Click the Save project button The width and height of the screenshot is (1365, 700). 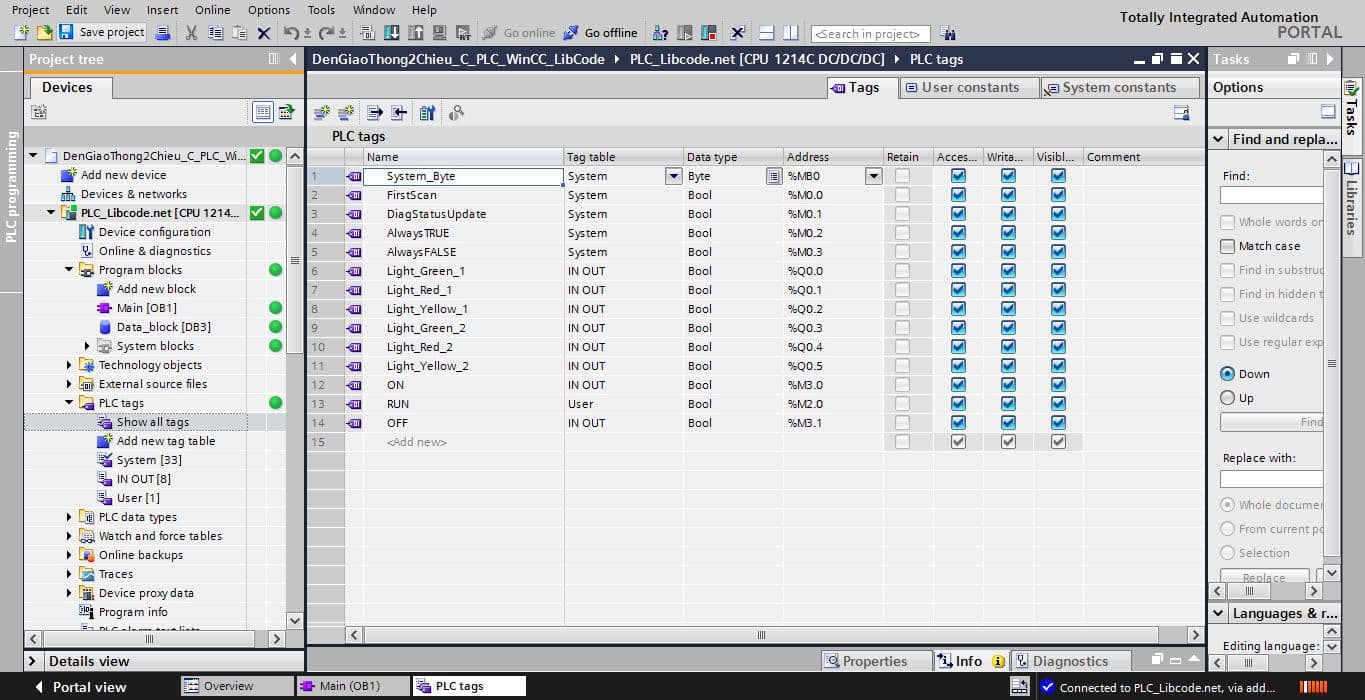pyautogui.click(x=102, y=33)
